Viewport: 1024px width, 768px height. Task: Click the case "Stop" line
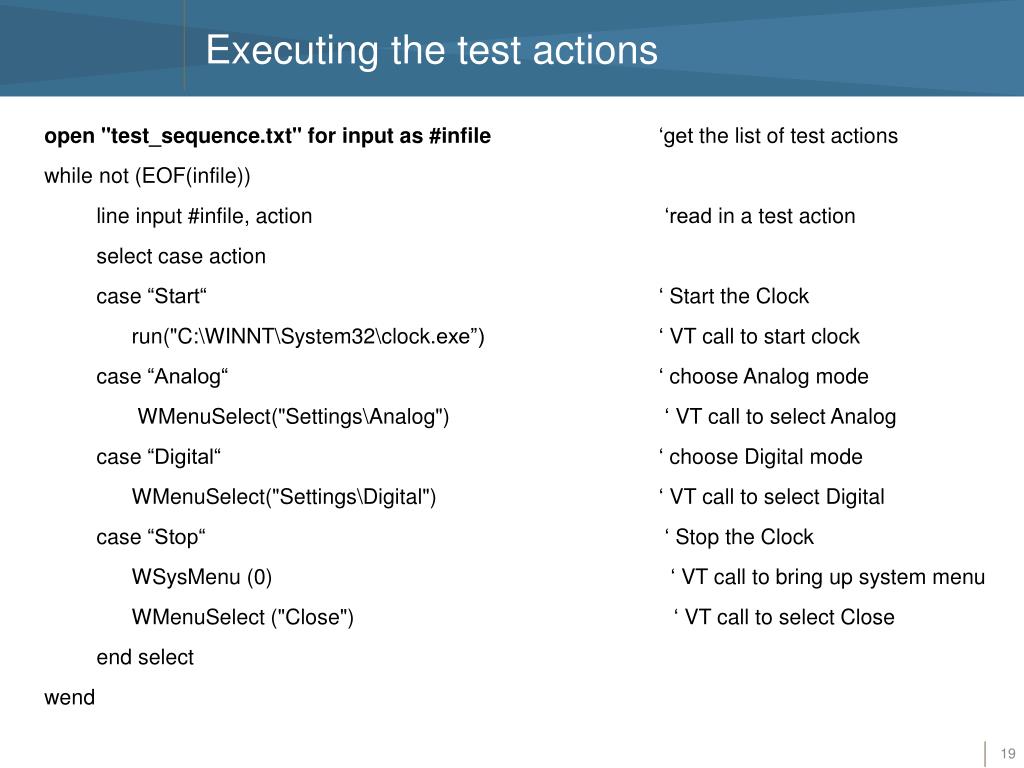(151, 537)
